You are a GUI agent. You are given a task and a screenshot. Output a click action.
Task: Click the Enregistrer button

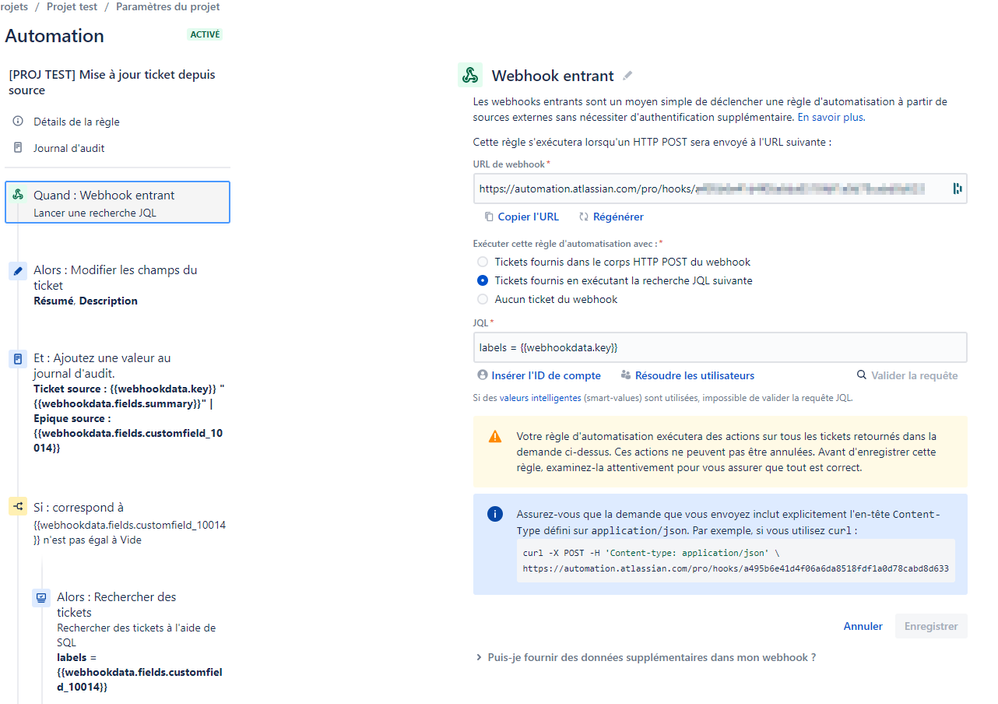coord(931,626)
